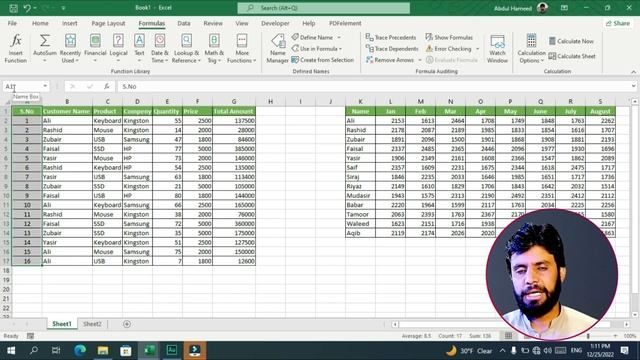Click the formula bar fx icon
The height and width of the screenshot is (360, 640).
107,87
